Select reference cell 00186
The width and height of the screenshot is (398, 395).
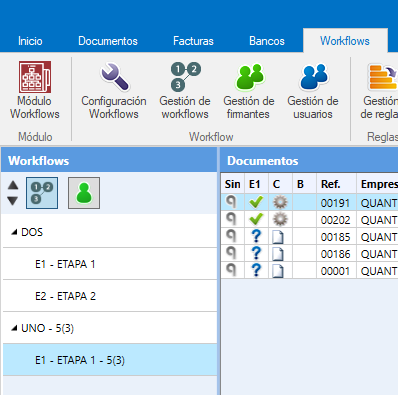336,254
